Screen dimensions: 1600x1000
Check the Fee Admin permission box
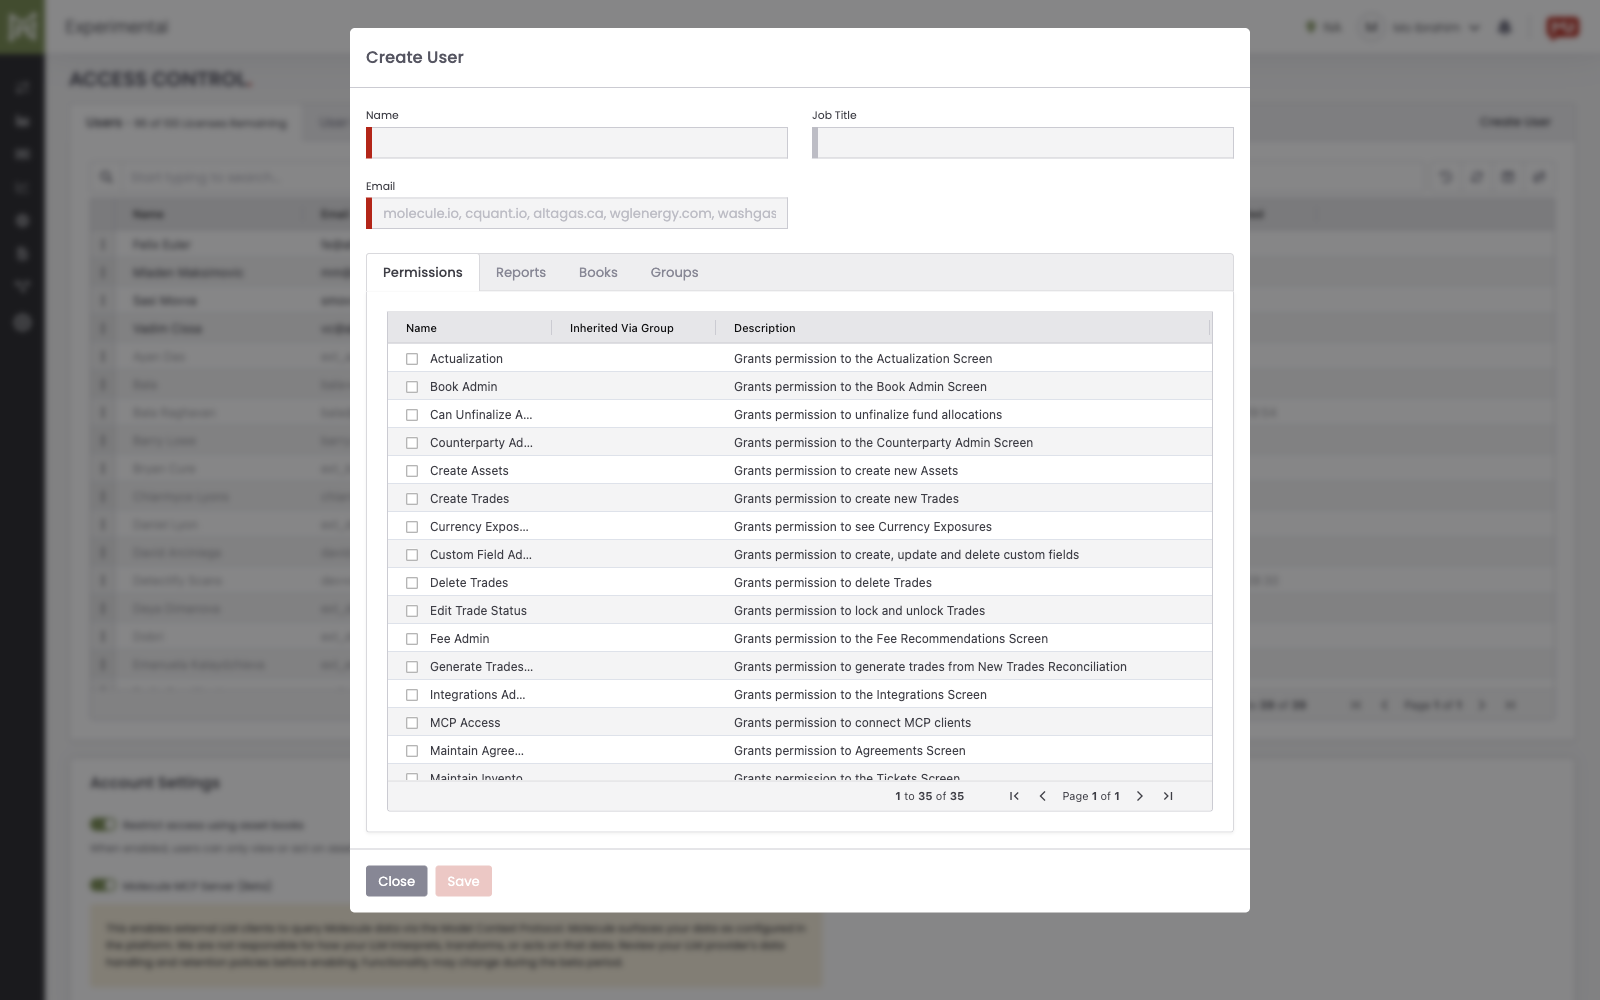pos(412,639)
